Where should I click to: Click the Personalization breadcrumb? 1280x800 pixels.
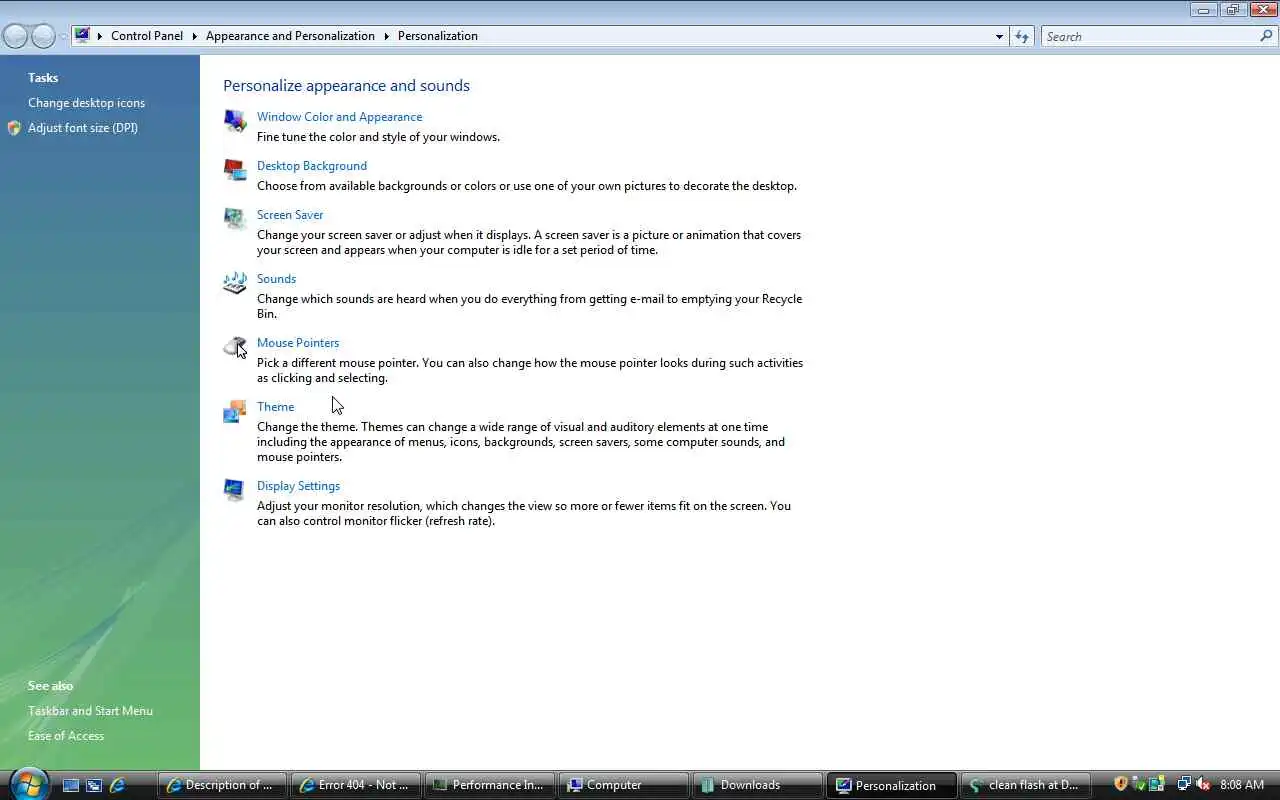click(438, 36)
